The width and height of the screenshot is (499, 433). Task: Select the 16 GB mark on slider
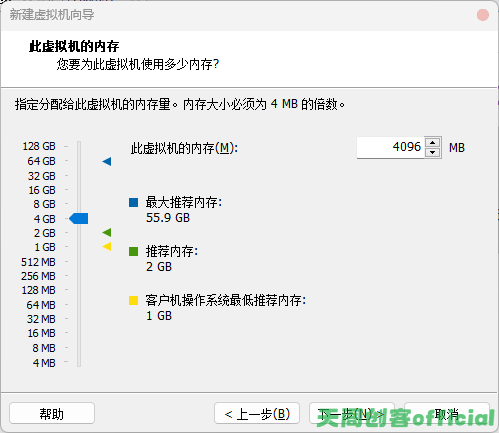(x=42, y=190)
